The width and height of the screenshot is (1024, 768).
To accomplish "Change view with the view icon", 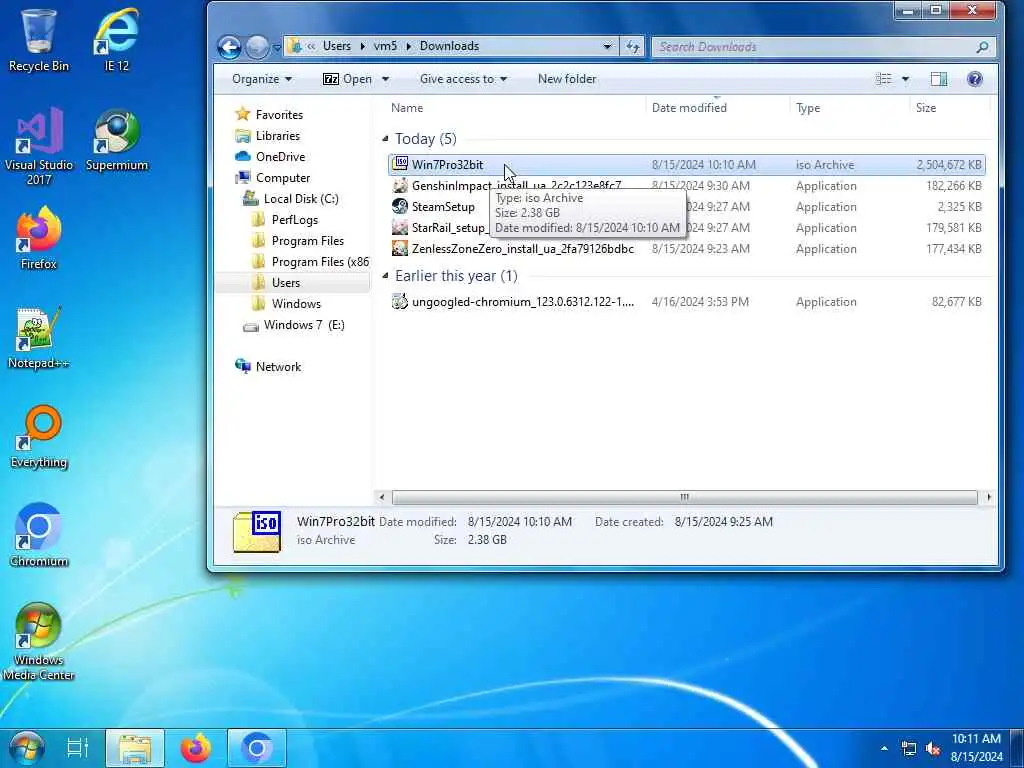I will coord(884,79).
